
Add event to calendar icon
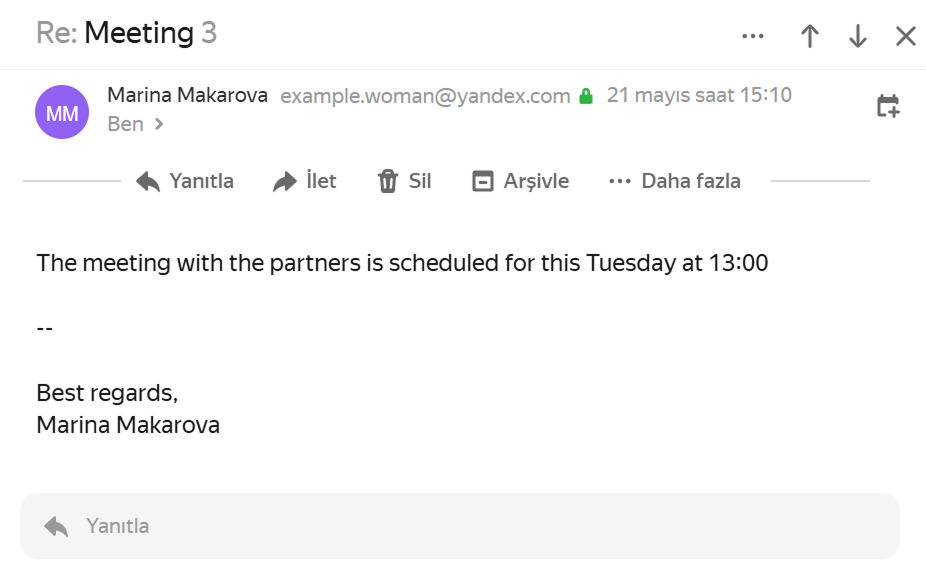tap(888, 106)
